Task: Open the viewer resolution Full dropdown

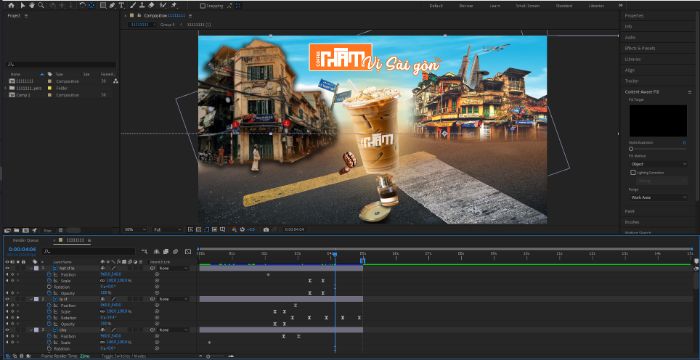Action: pyautogui.click(x=167, y=230)
